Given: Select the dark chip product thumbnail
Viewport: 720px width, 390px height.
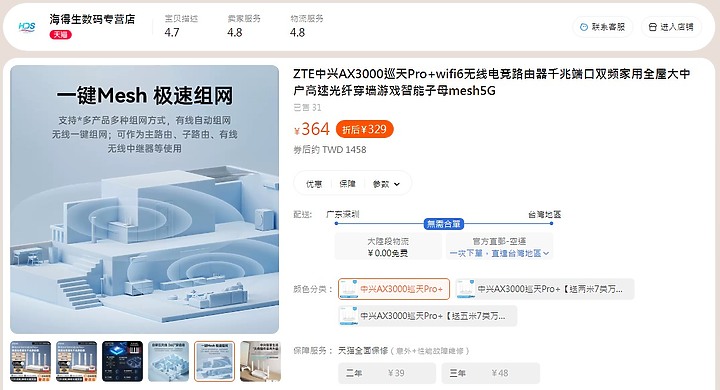Looking at the screenshot, I should (122, 361).
